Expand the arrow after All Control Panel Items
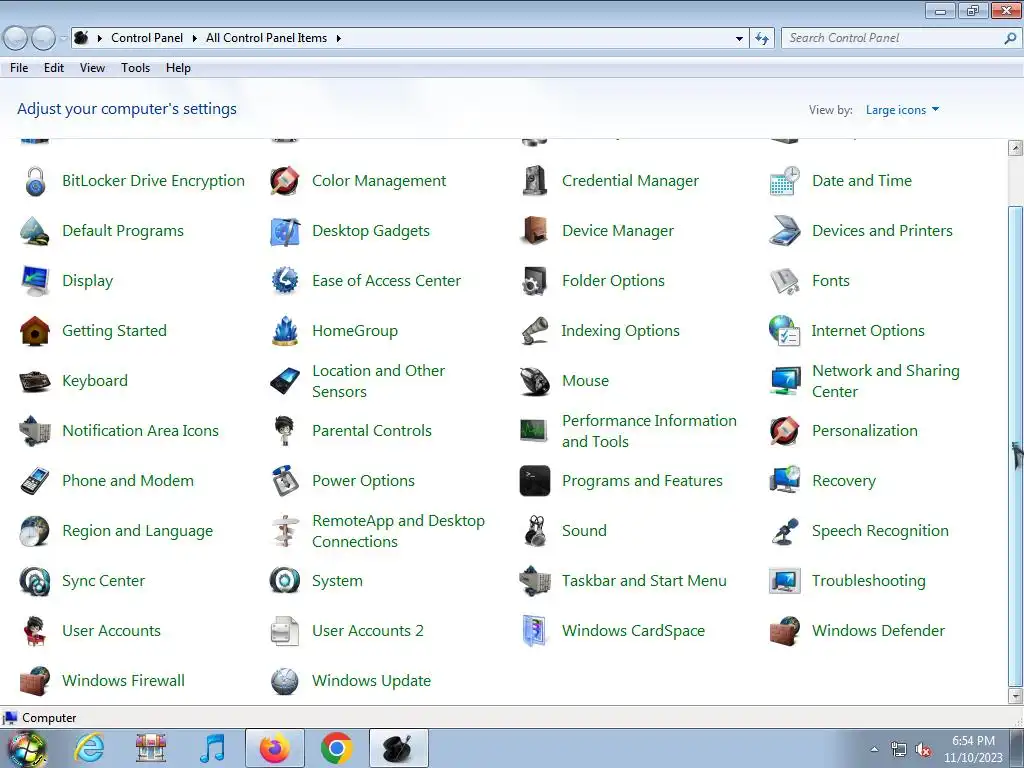1024x768 pixels. pos(338,39)
